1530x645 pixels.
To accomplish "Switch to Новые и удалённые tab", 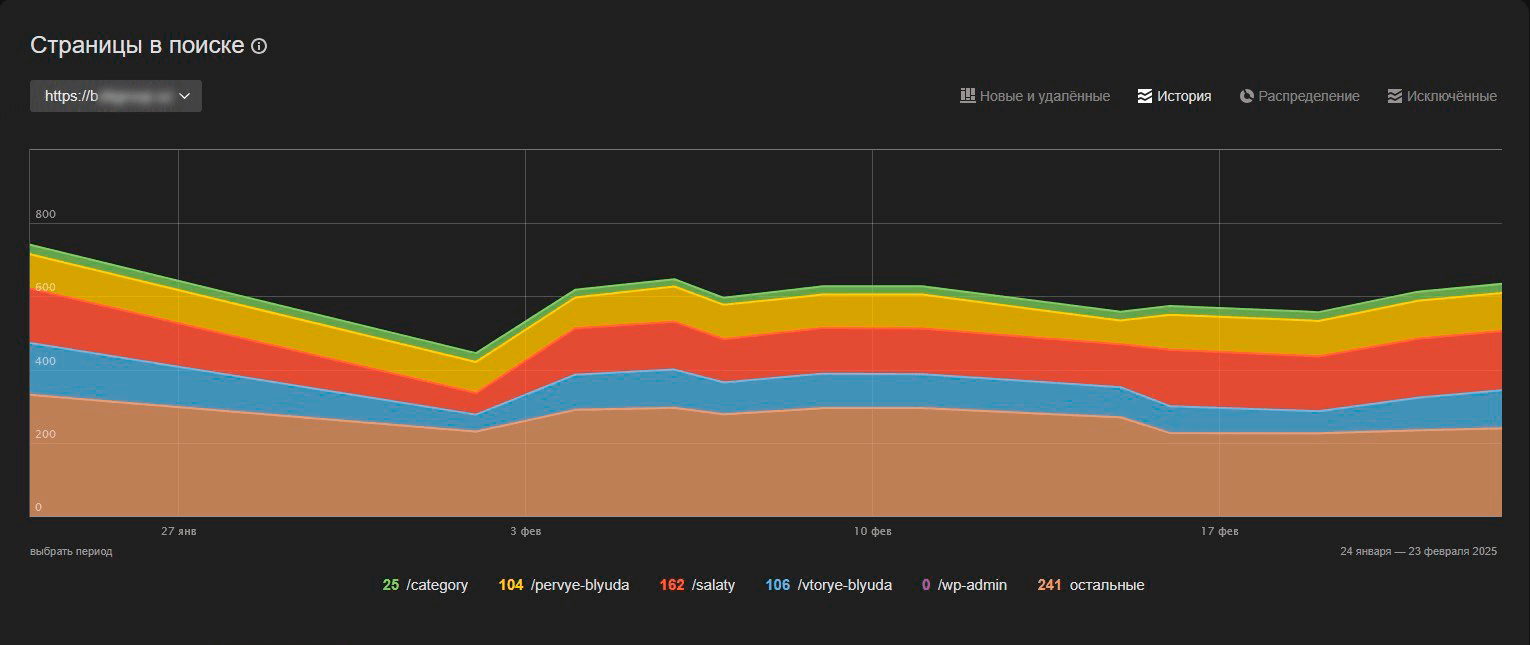I will [x=1035, y=96].
